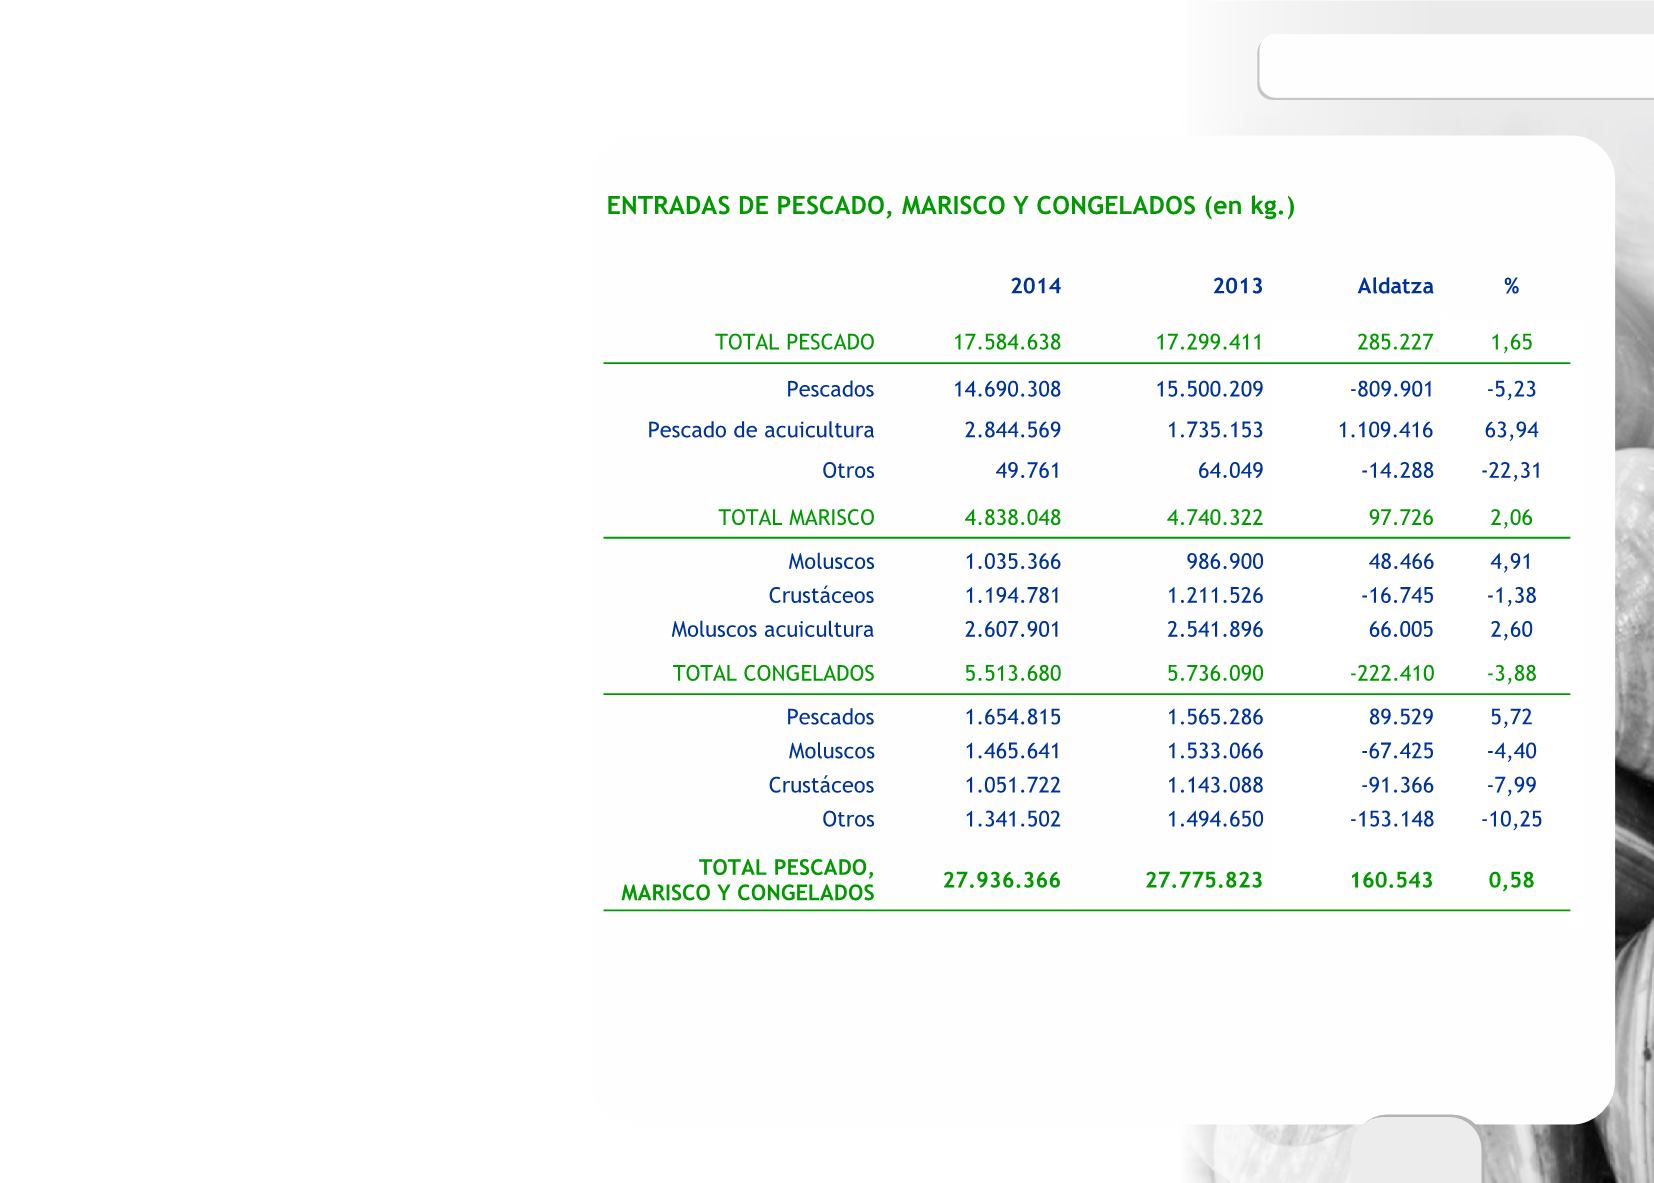The height and width of the screenshot is (1183, 1654).
Task: Select the value 2.844.569
Action: tap(1013, 430)
